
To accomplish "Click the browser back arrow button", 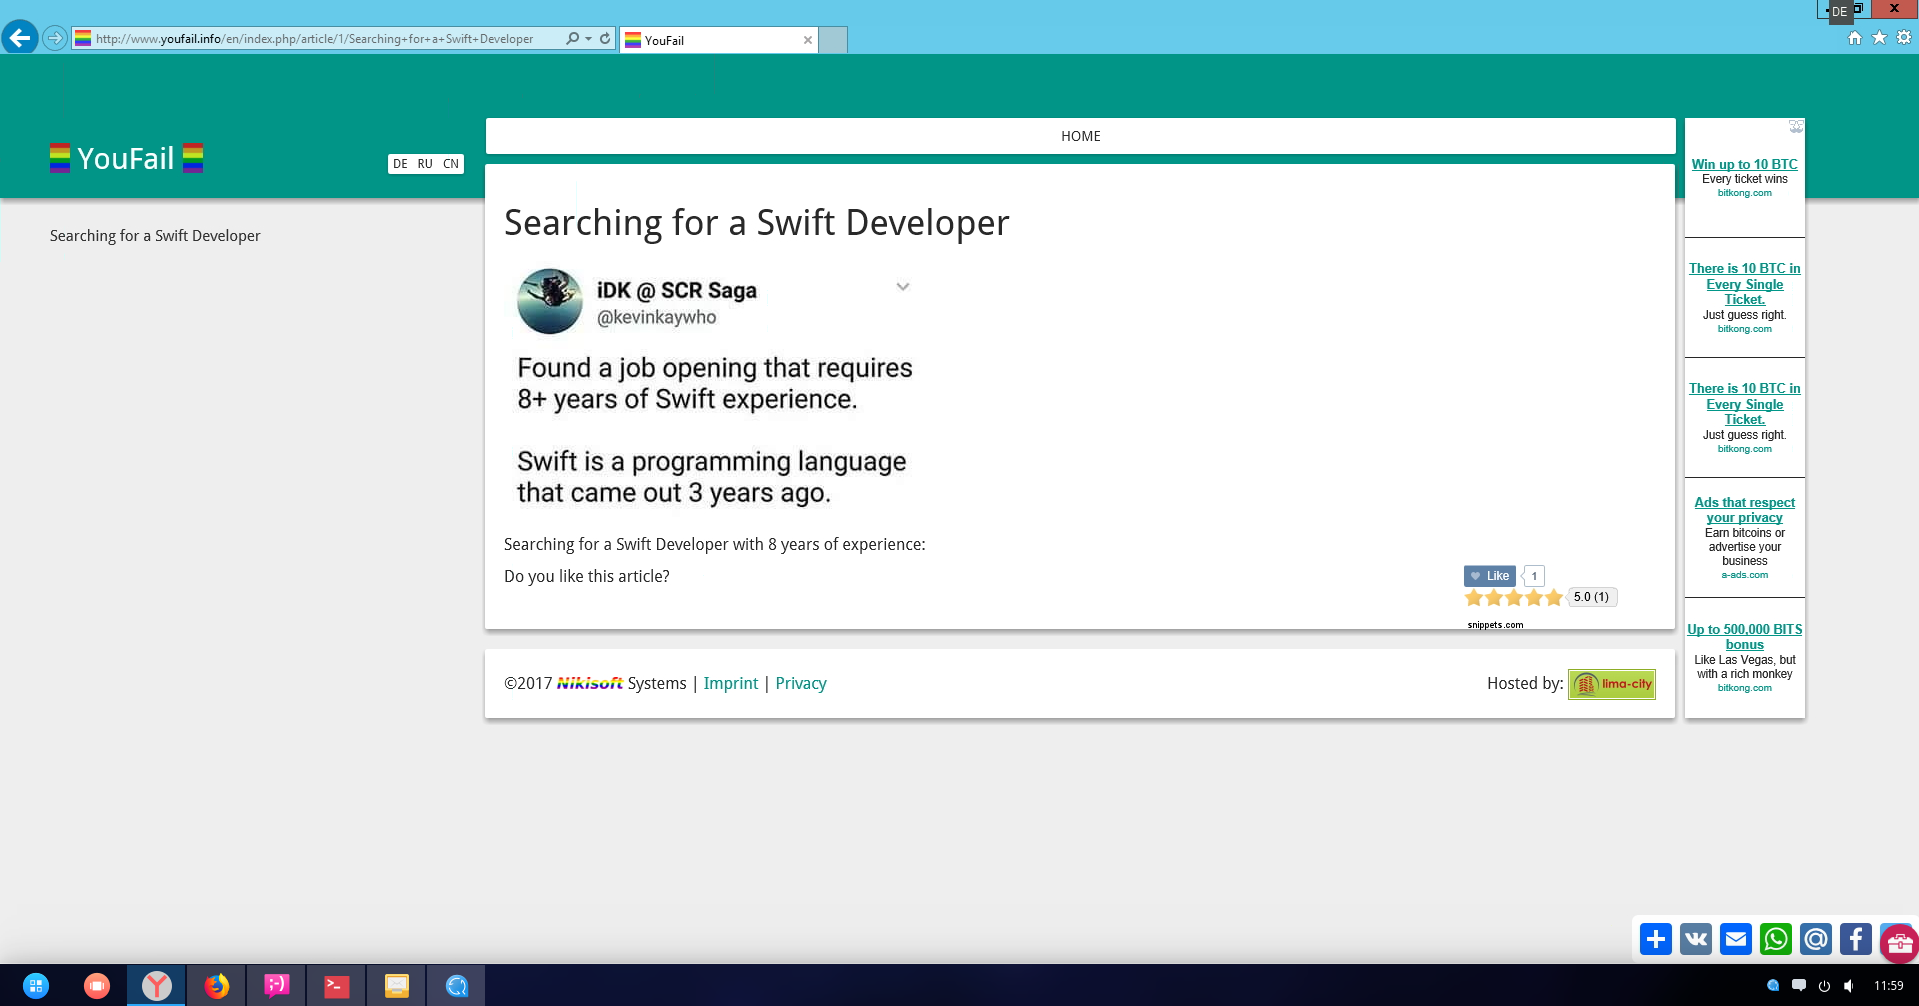I will click(x=20, y=38).
